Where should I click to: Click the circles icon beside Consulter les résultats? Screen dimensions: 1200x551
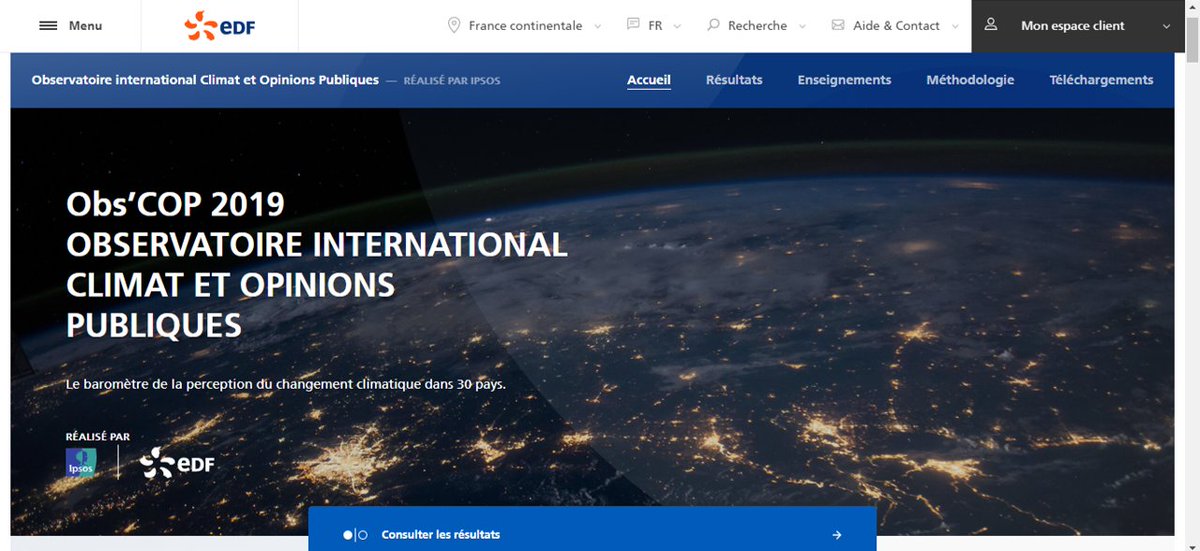coord(355,535)
